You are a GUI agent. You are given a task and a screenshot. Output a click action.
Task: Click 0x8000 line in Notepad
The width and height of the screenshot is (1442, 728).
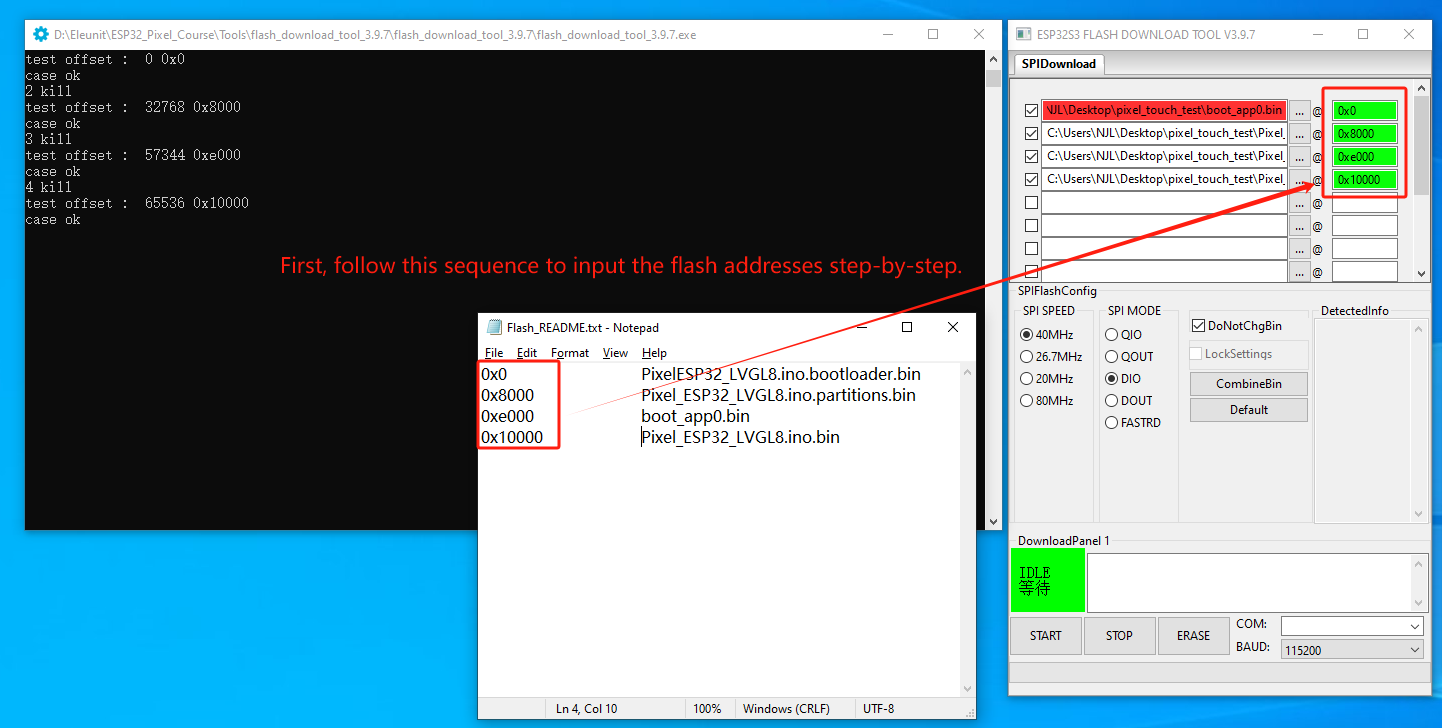[507, 395]
